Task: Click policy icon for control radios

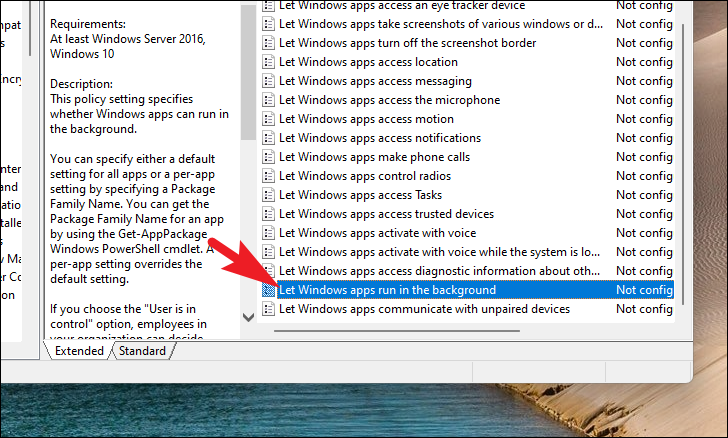Action: pyautogui.click(x=268, y=177)
